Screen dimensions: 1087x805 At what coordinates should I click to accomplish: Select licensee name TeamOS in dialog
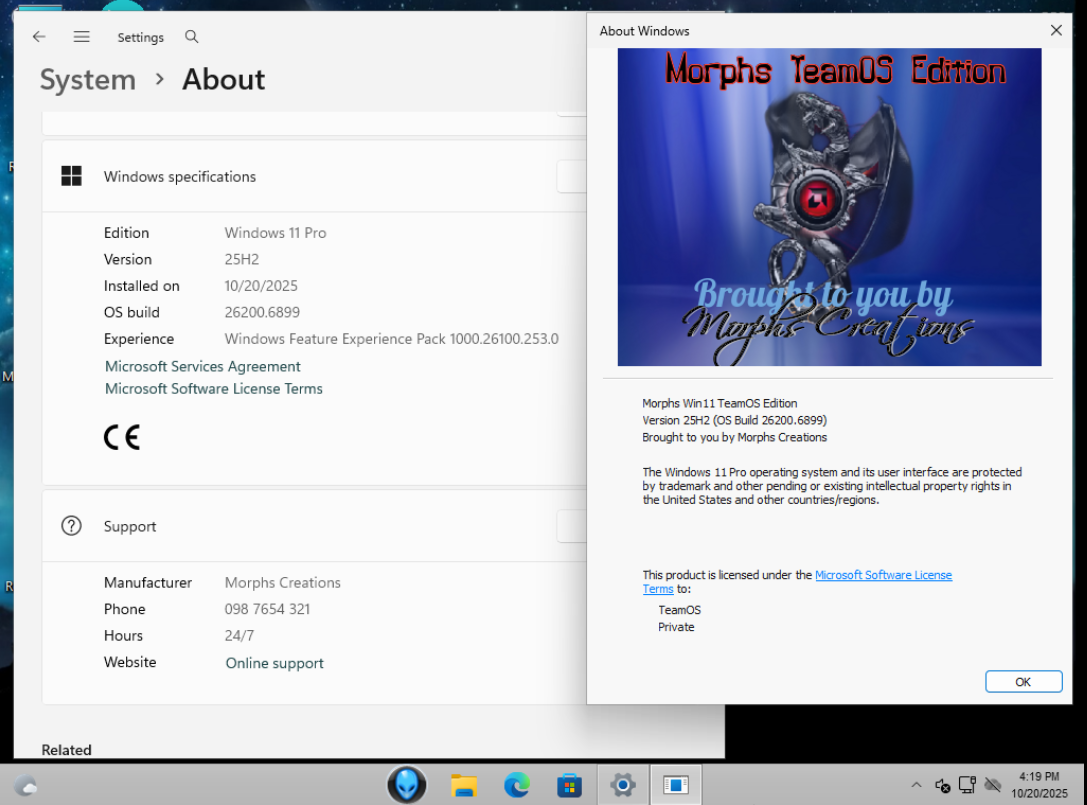tap(679, 609)
